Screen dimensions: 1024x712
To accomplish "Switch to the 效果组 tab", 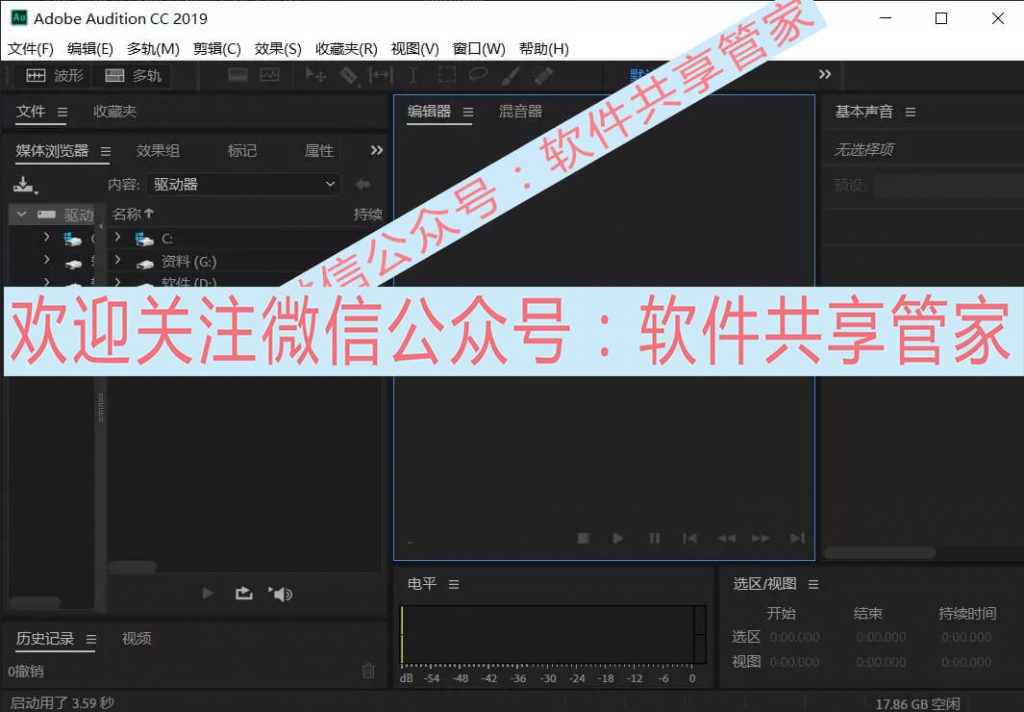I will tap(158, 151).
